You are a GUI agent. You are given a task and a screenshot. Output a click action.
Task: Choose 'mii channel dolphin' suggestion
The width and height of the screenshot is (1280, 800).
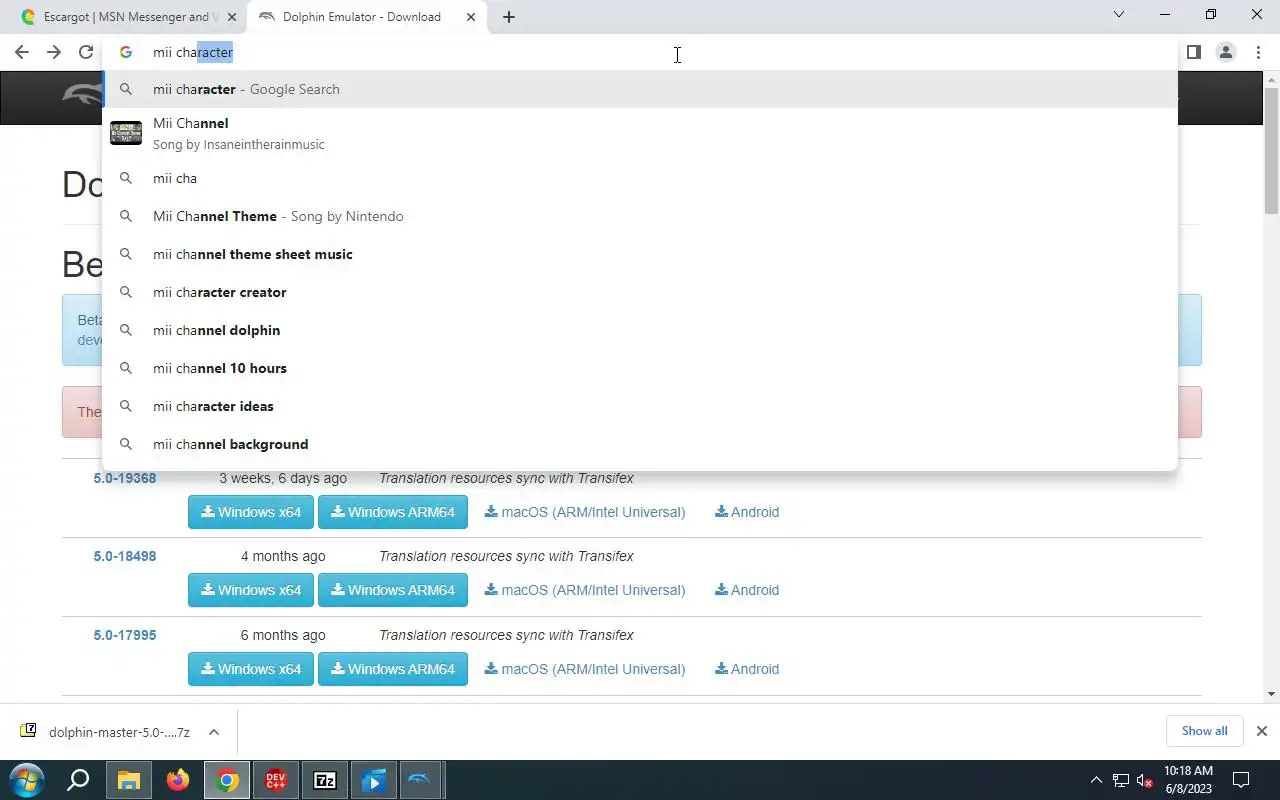640,330
